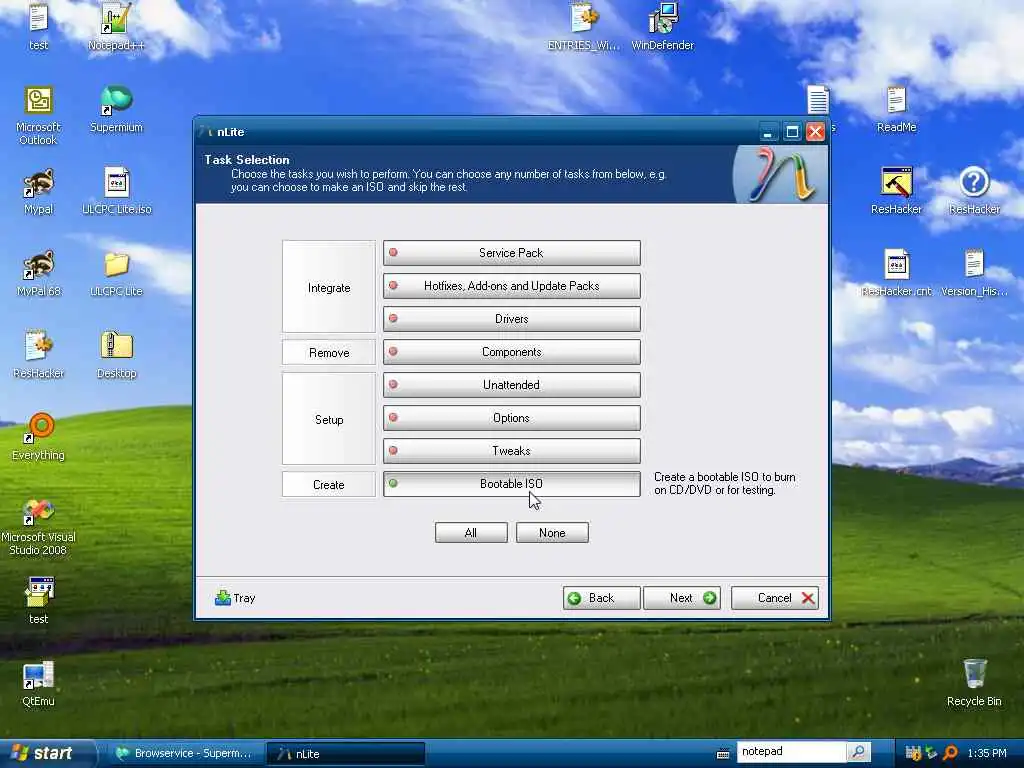Select the ReadMe text file icon
The image size is (1024, 768).
click(896, 109)
